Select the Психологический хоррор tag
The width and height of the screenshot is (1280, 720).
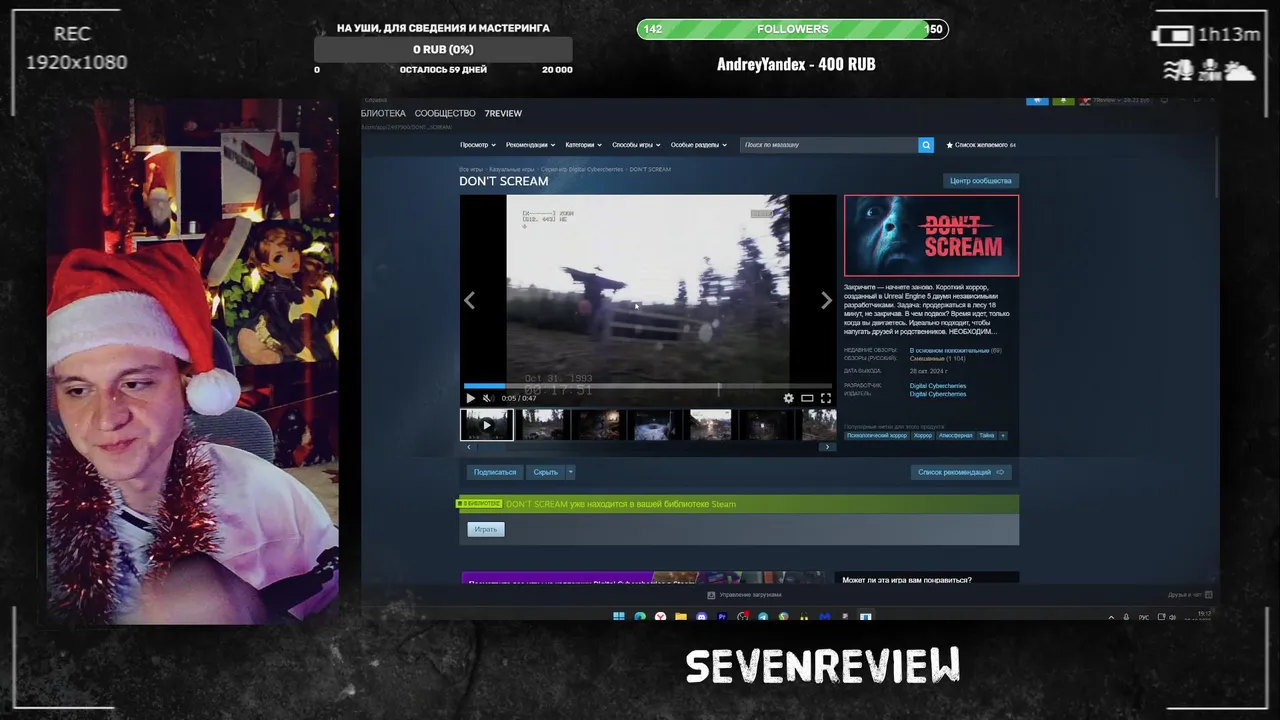pyautogui.click(x=877, y=435)
